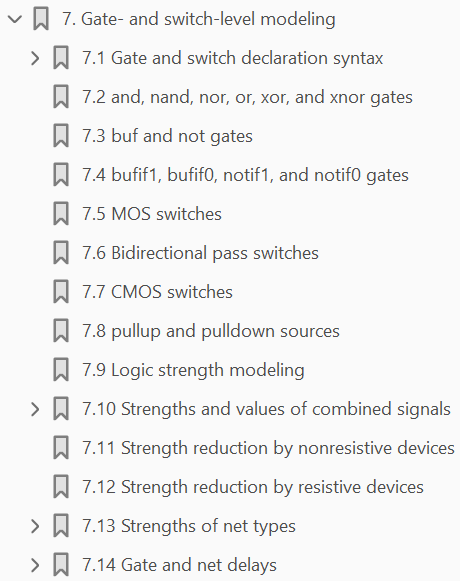Screen dimensions: 460x581
Task: Click bookmark icon next to 7.3 buf and not gates
Action: tap(61, 136)
